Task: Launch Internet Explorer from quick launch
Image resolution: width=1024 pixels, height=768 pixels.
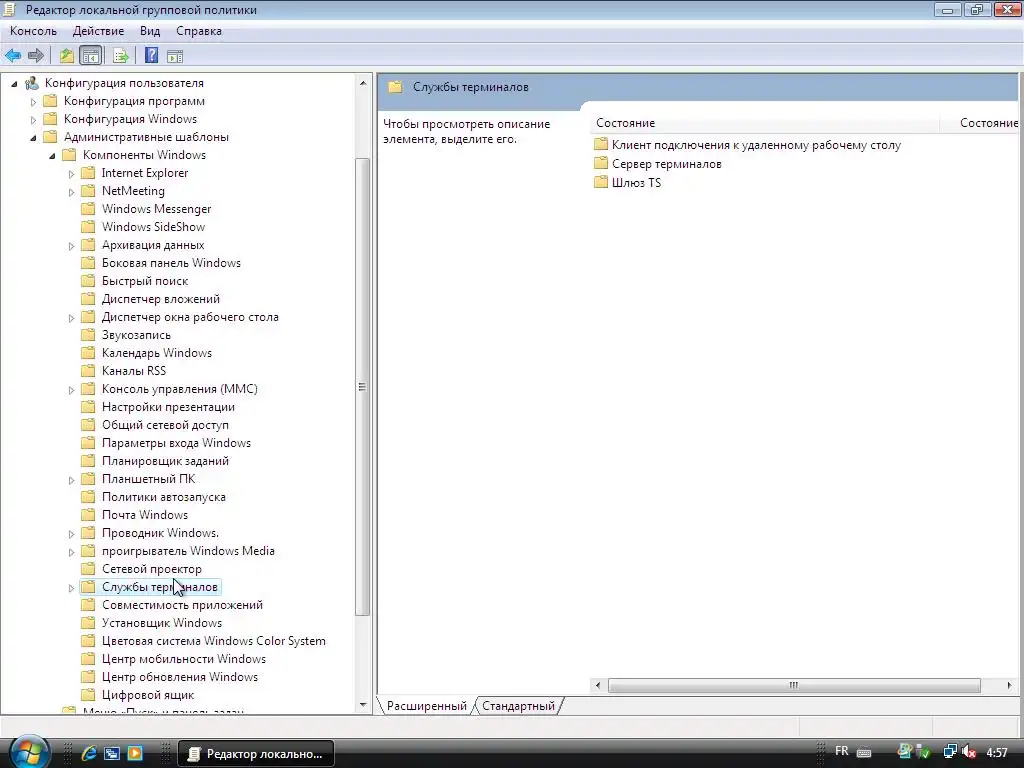Action: click(x=89, y=753)
